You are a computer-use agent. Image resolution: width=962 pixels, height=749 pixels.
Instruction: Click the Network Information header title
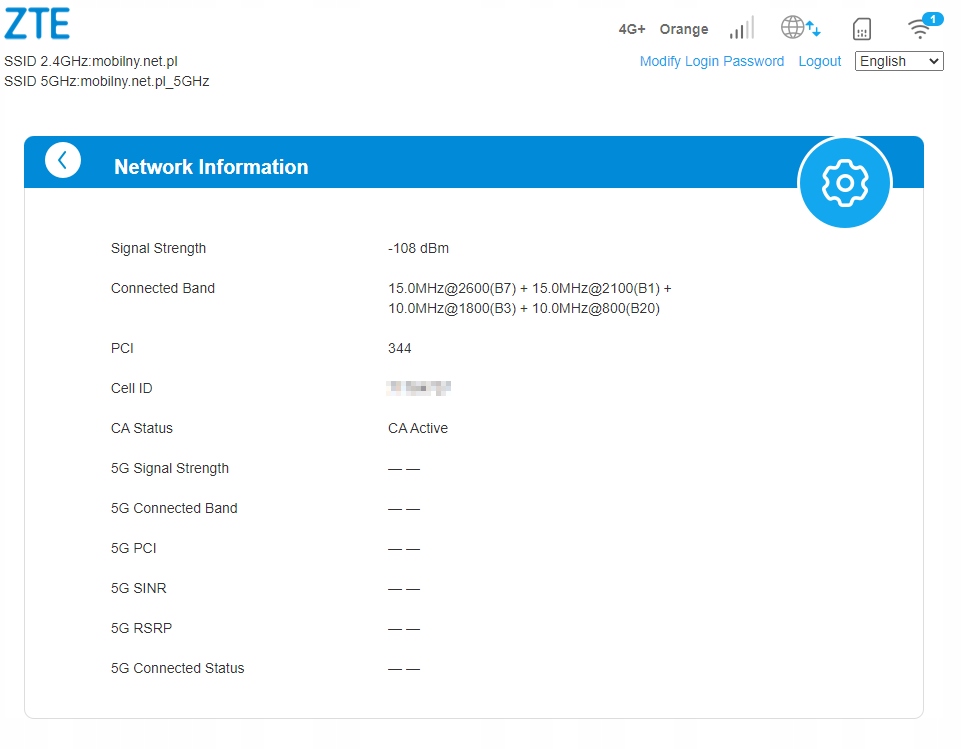pos(211,167)
